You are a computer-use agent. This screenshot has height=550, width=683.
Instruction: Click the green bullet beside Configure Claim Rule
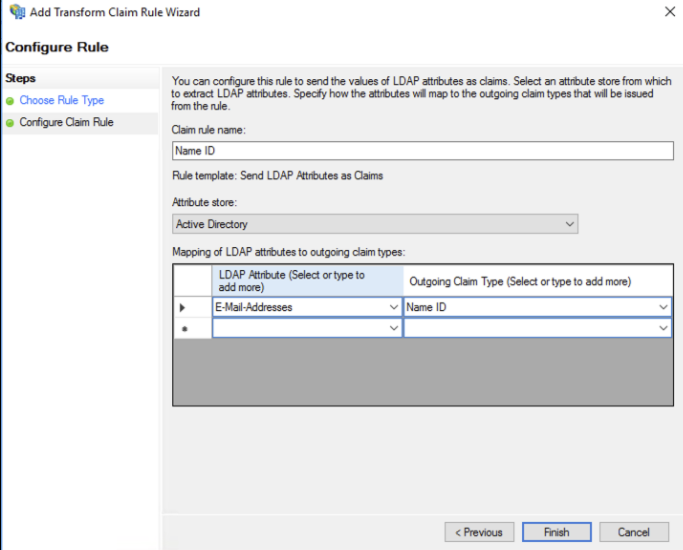coord(10,123)
